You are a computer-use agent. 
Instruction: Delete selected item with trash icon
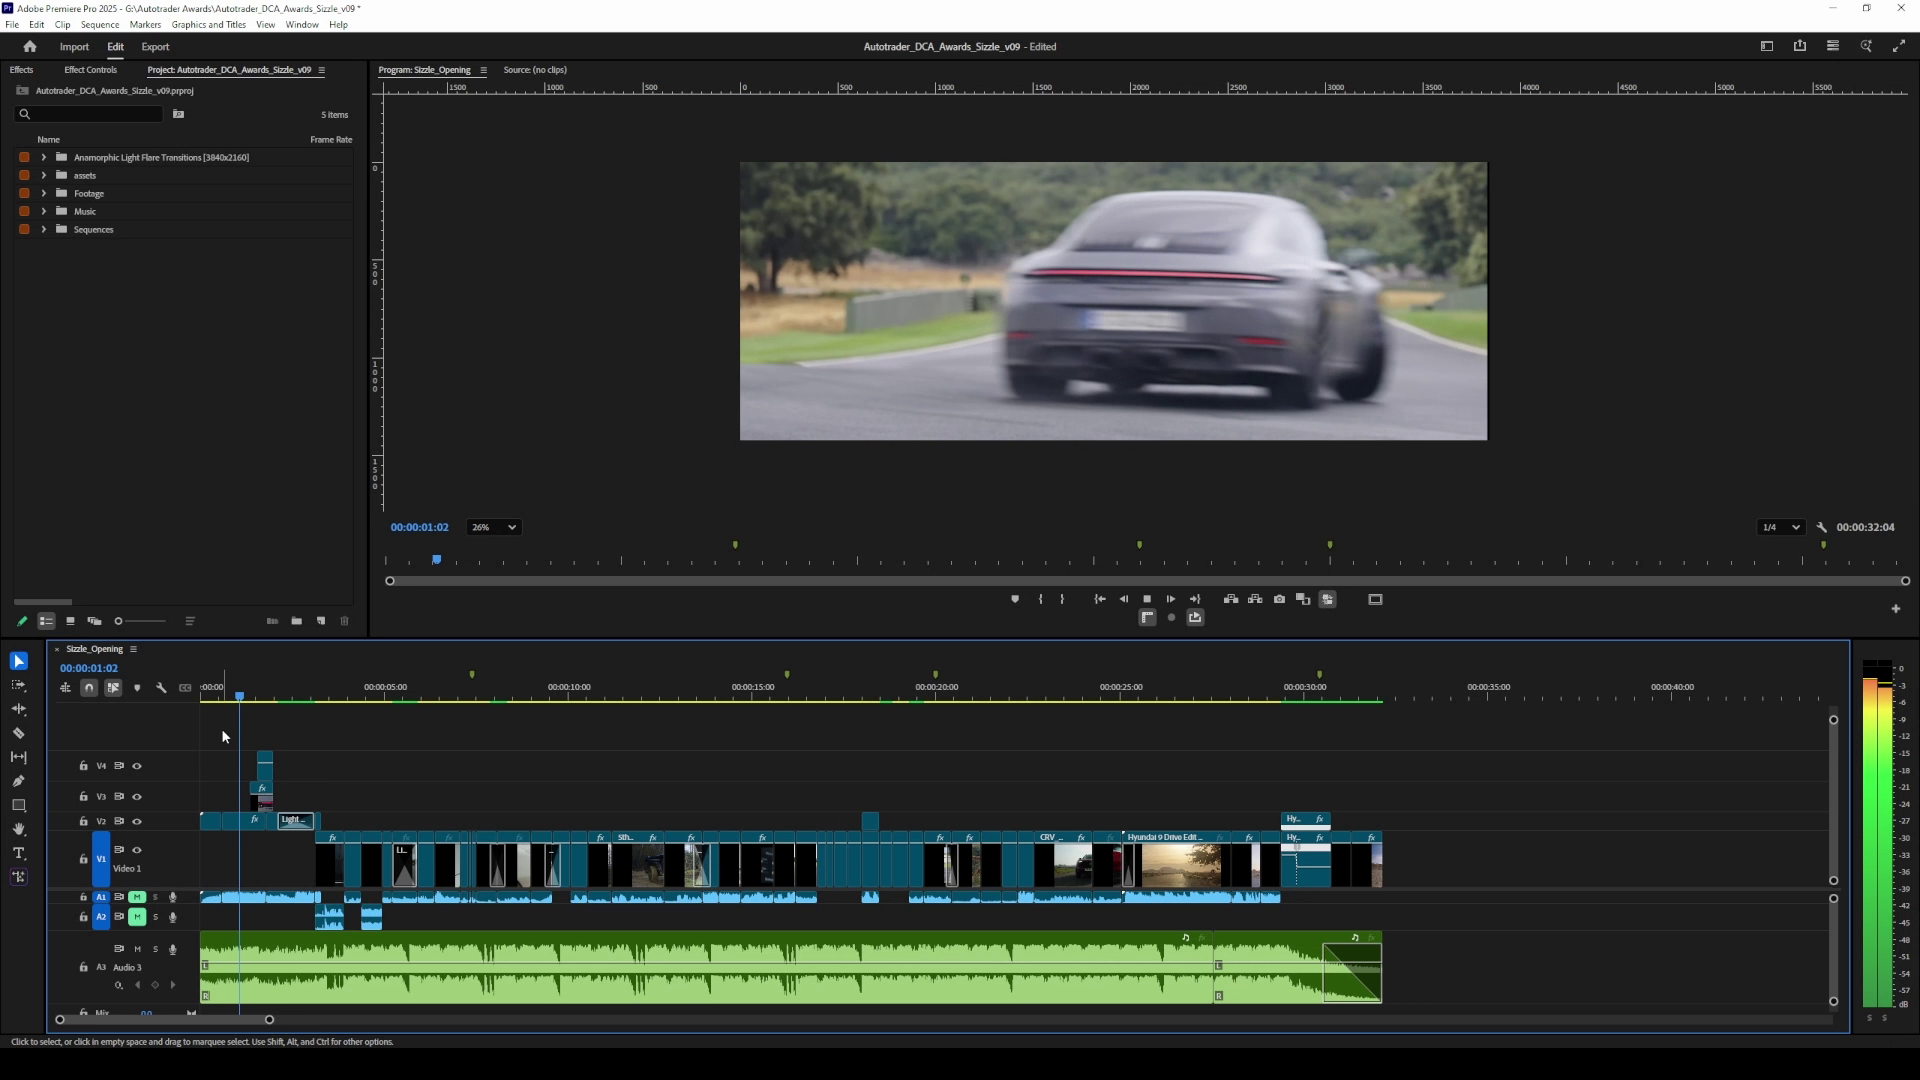pos(345,621)
